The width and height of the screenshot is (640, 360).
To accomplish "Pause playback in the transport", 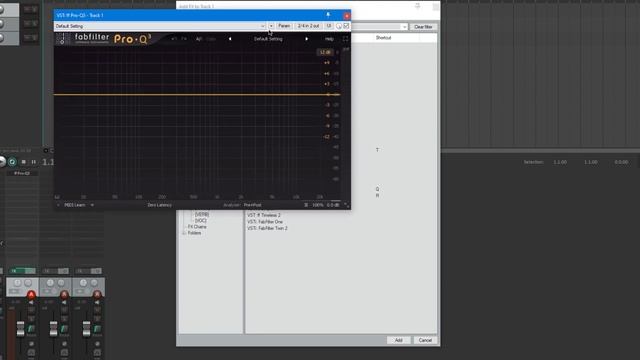I will 33,162.
